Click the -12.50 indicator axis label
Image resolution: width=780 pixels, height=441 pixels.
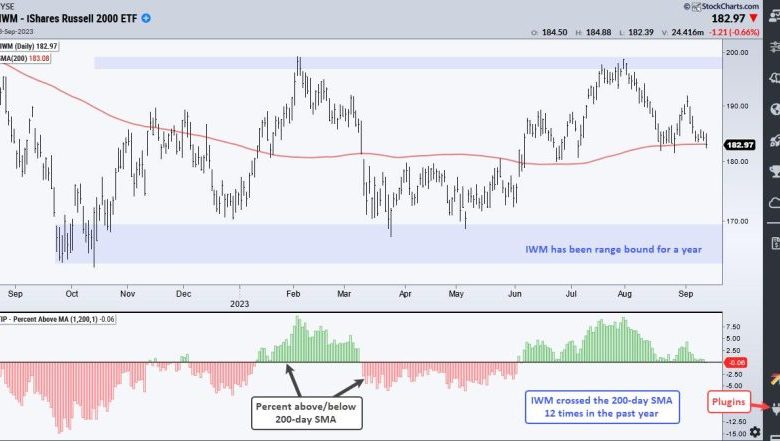(737, 422)
